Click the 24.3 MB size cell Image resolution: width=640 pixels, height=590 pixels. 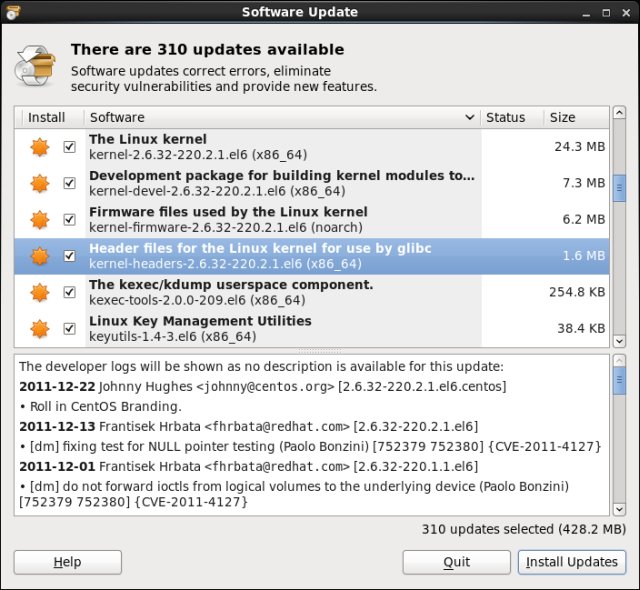580,146
